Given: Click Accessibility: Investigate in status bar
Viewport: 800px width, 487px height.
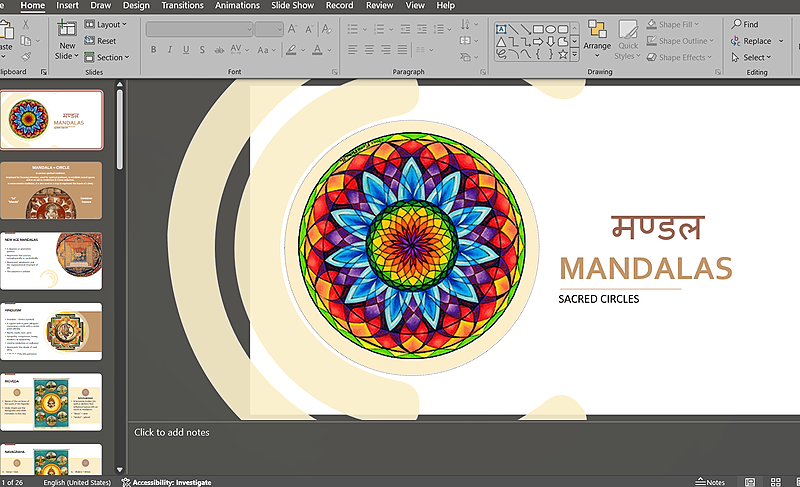Looking at the screenshot, I should (x=166, y=482).
